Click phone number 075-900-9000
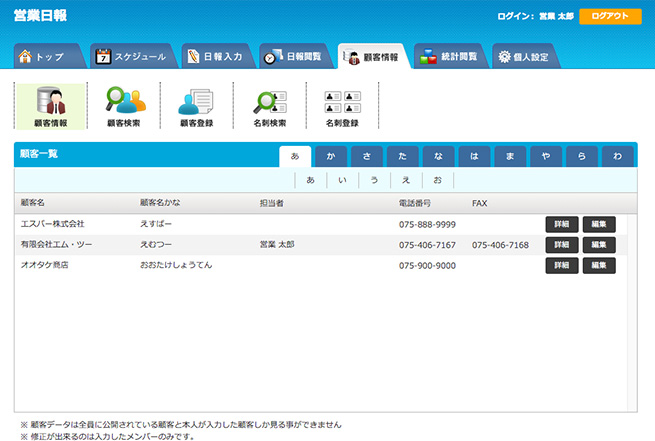Image resolution: width=655 pixels, height=441 pixels. click(427, 266)
